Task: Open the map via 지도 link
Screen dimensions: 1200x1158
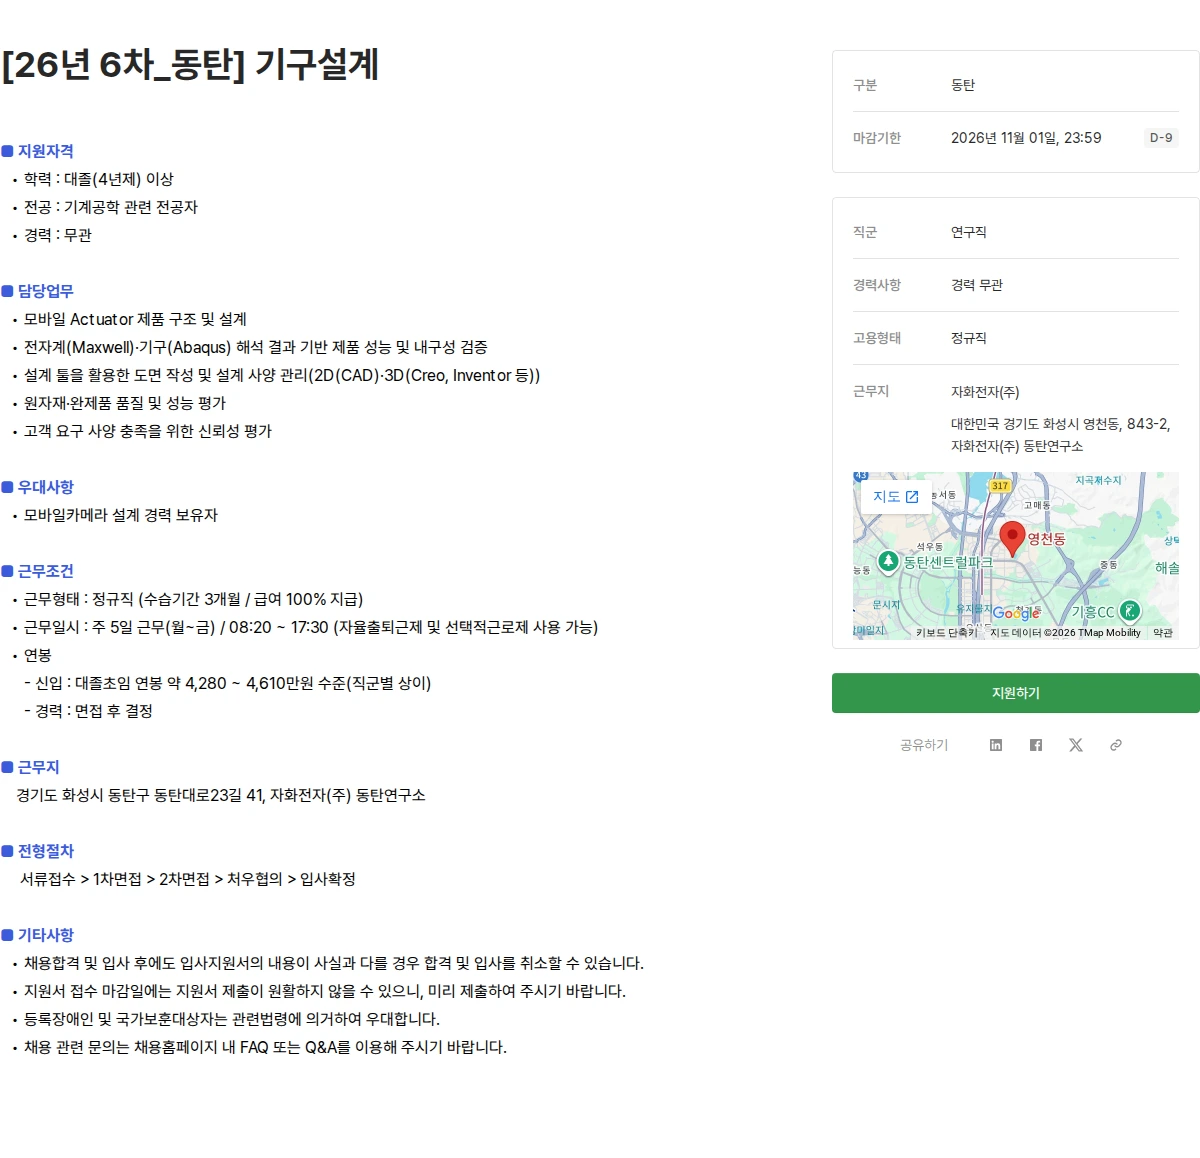Action: point(895,496)
